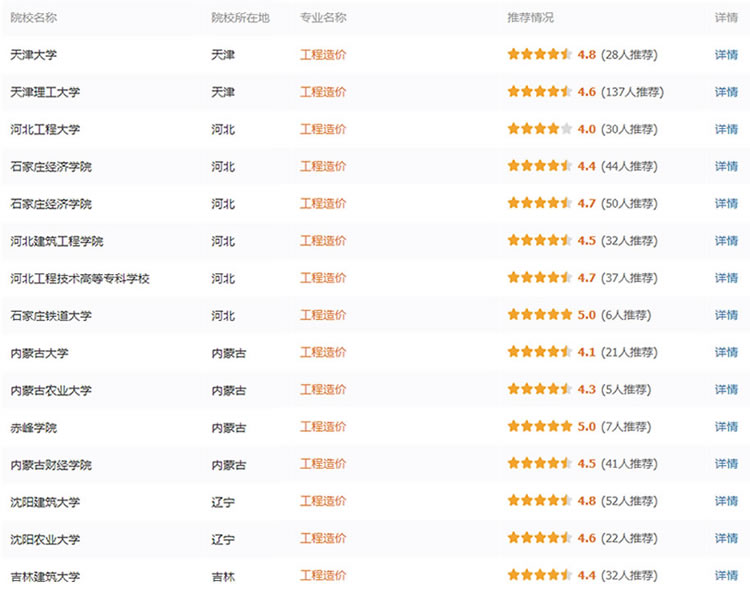750x591 pixels.
Task: Click five-star rating icons for 石家庄铁道大学
Action: coord(540,315)
